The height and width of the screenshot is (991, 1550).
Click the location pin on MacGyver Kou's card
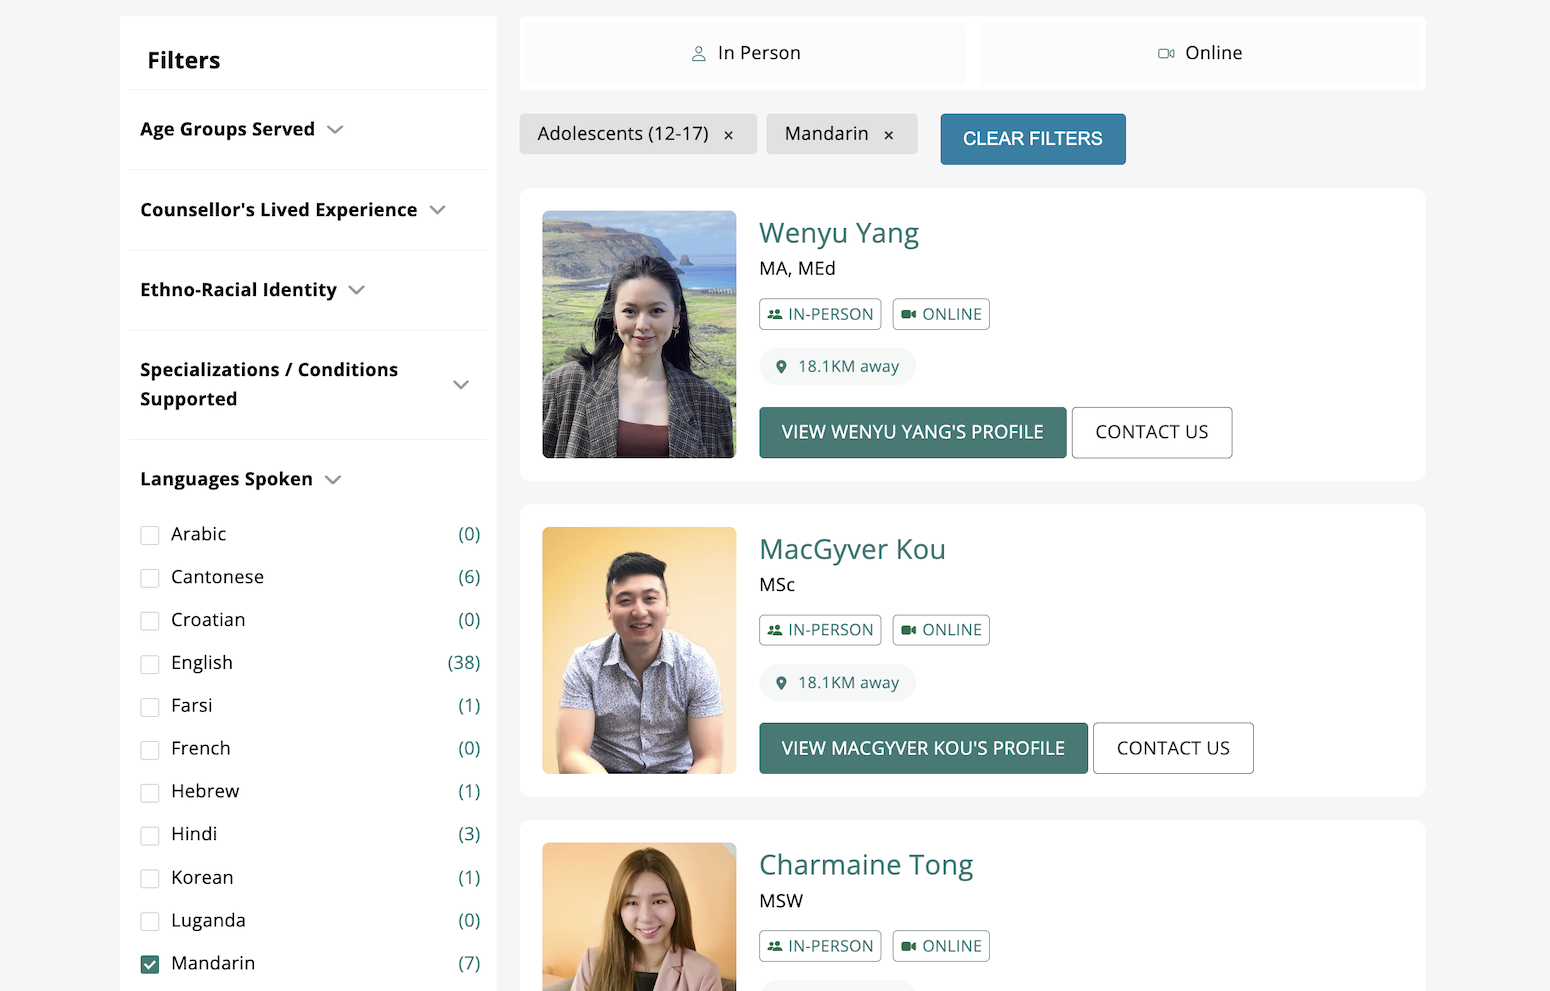point(781,682)
